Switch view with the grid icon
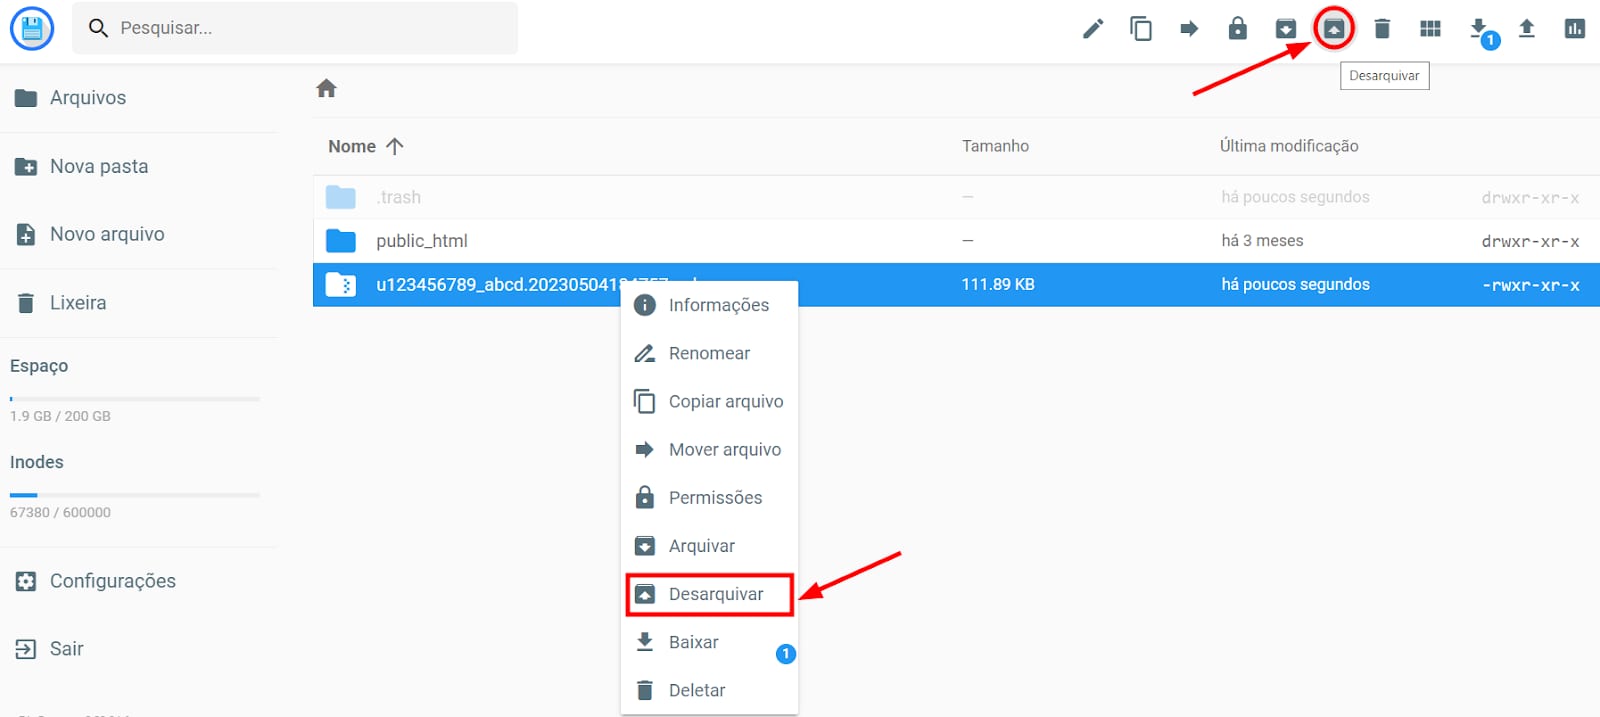The width and height of the screenshot is (1600, 717). (x=1430, y=29)
